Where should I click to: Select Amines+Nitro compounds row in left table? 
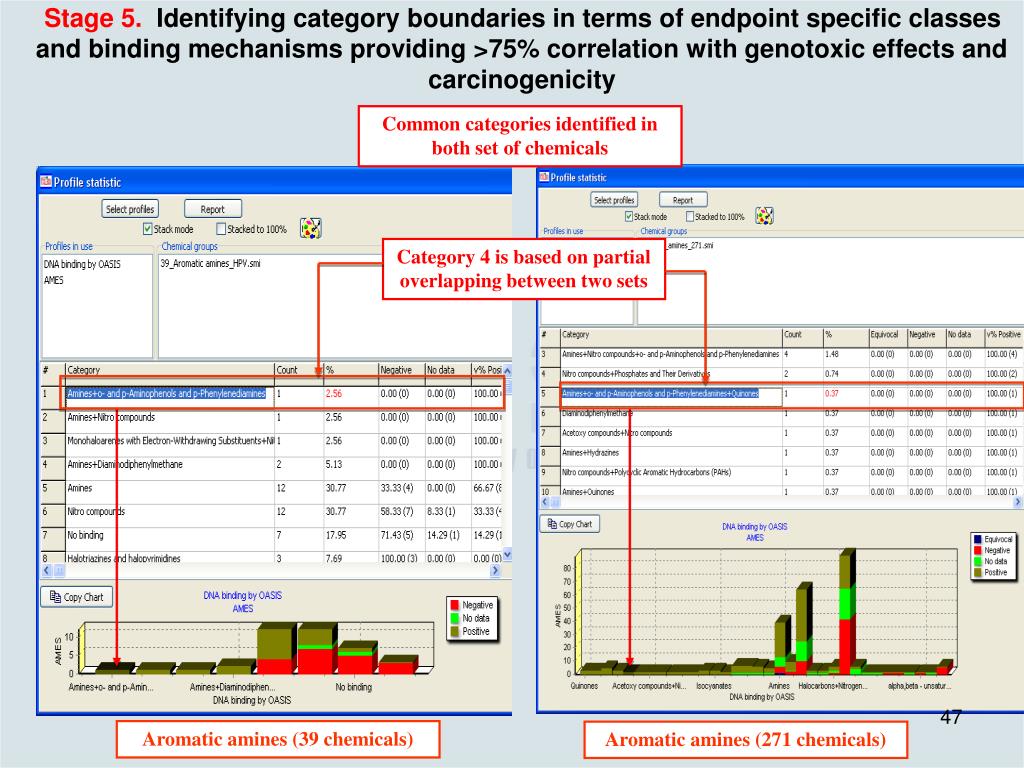click(x=271, y=417)
